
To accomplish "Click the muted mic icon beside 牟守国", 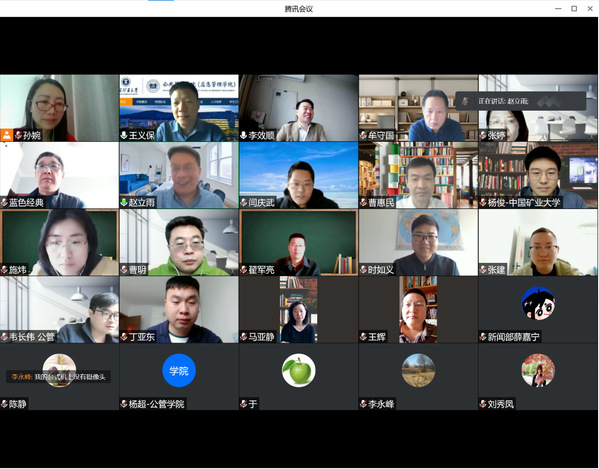I will click(x=364, y=135).
